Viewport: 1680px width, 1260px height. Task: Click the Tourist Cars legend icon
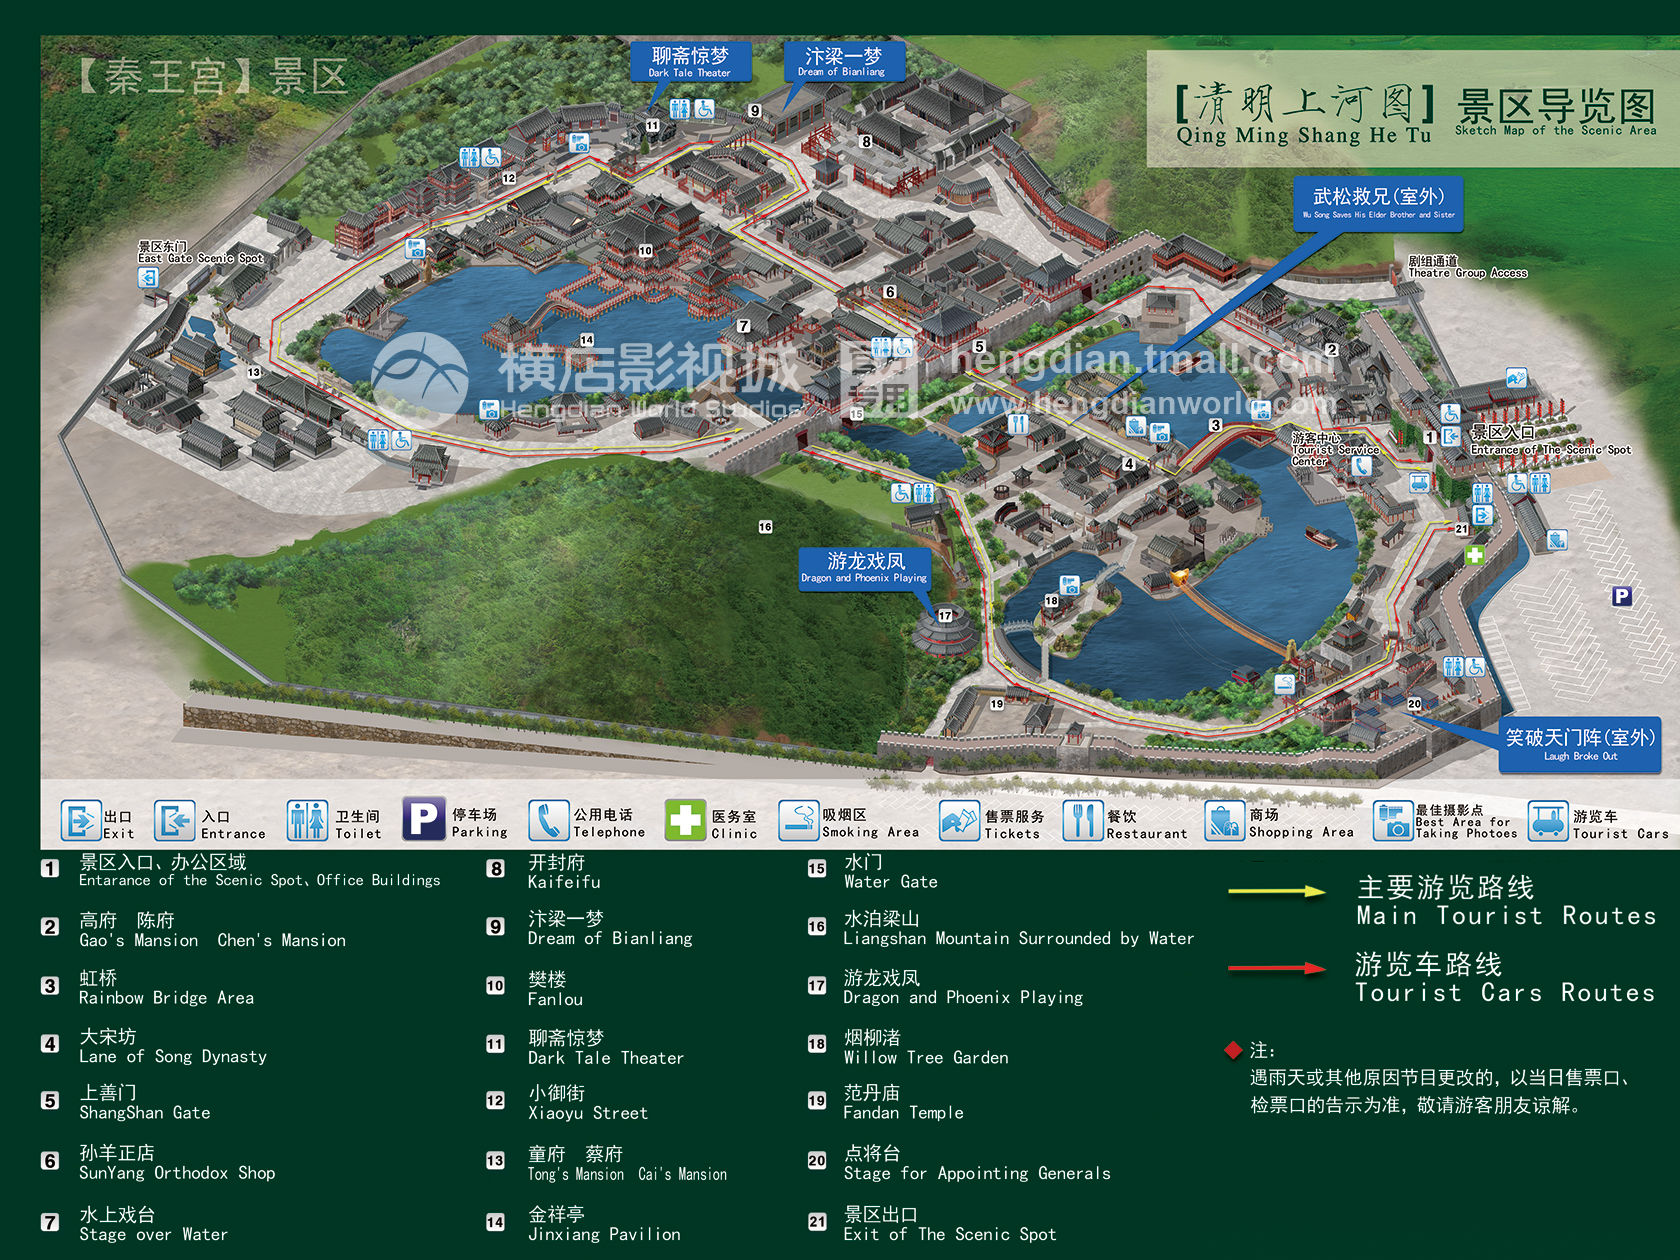[1547, 821]
